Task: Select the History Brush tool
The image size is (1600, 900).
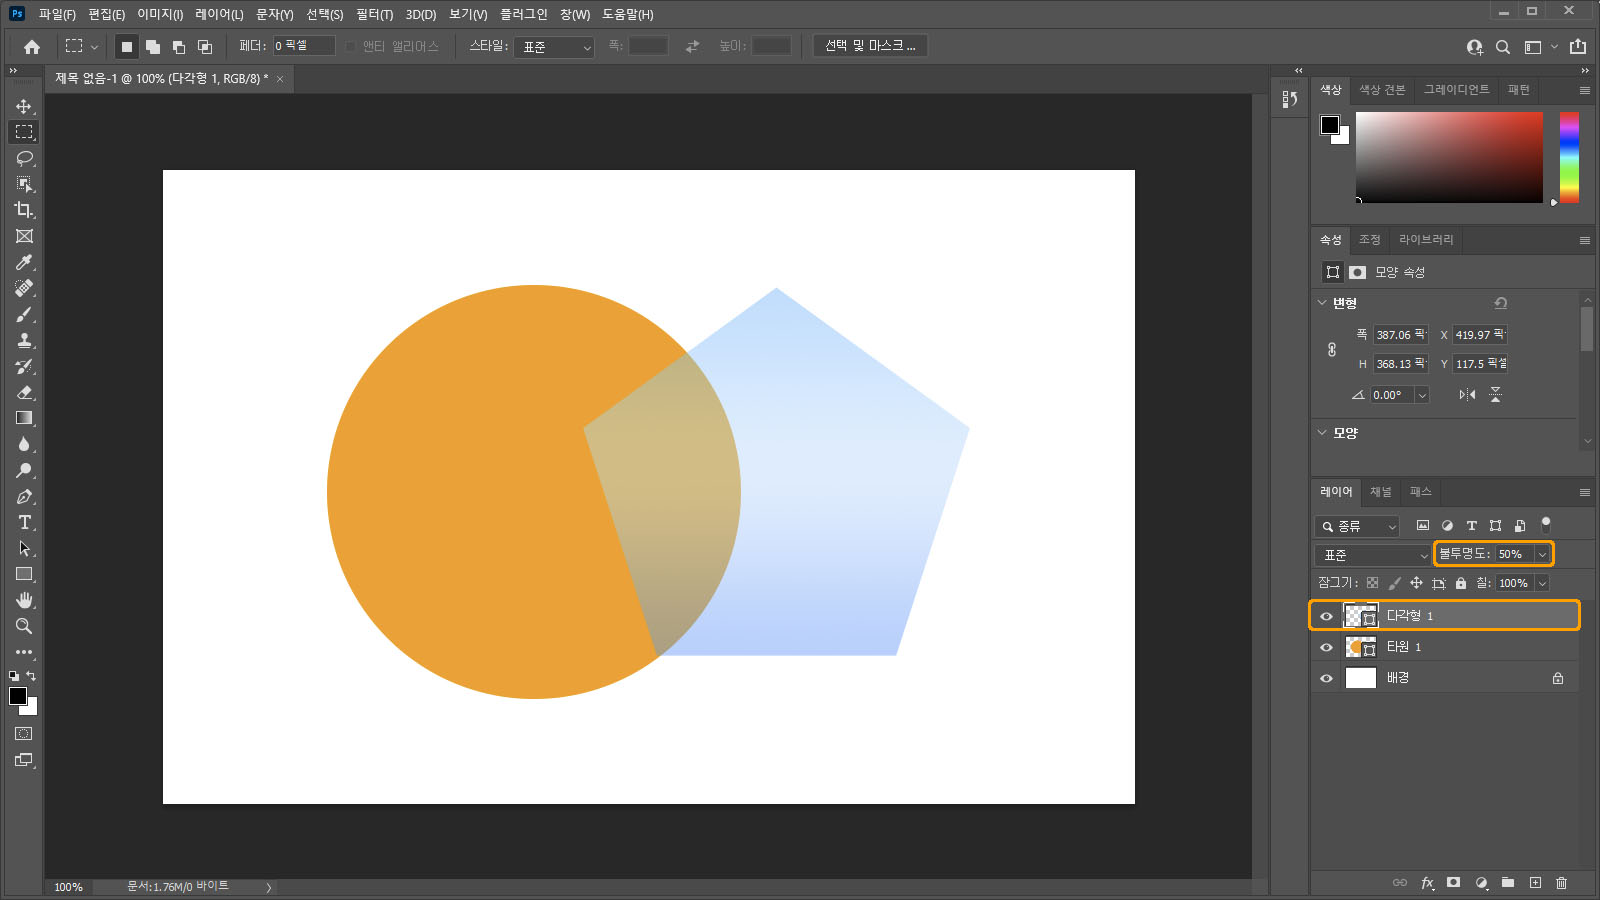Action: (x=24, y=366)
